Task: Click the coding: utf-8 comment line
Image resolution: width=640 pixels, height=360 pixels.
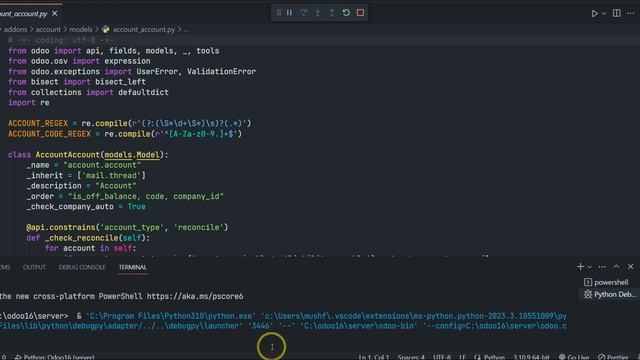Action: click(60, 40)
